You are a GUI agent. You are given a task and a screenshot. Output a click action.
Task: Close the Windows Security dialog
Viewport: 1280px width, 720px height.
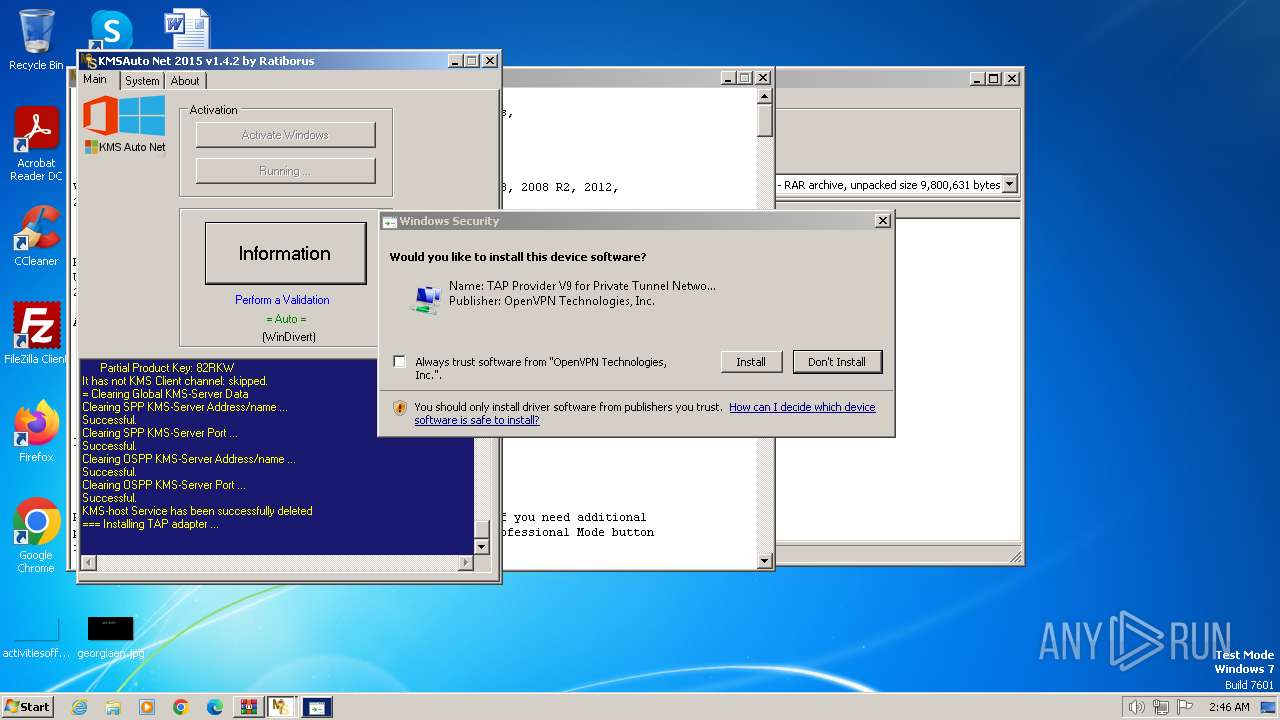882,221
